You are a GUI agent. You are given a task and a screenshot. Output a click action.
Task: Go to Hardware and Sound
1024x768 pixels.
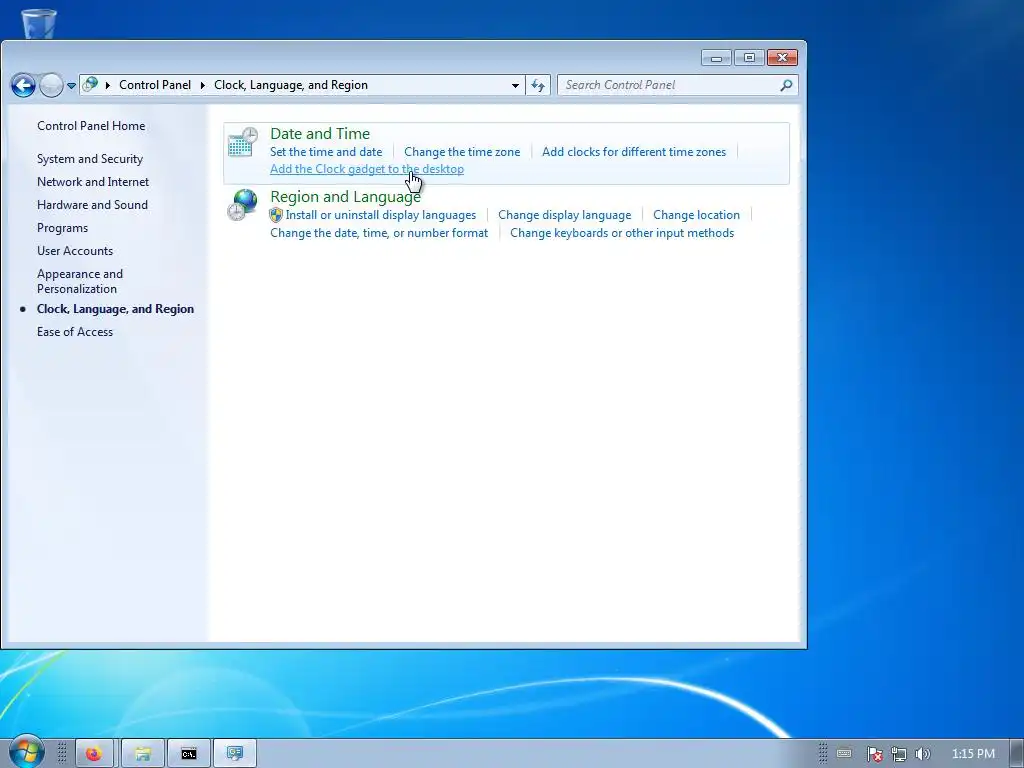92,204
